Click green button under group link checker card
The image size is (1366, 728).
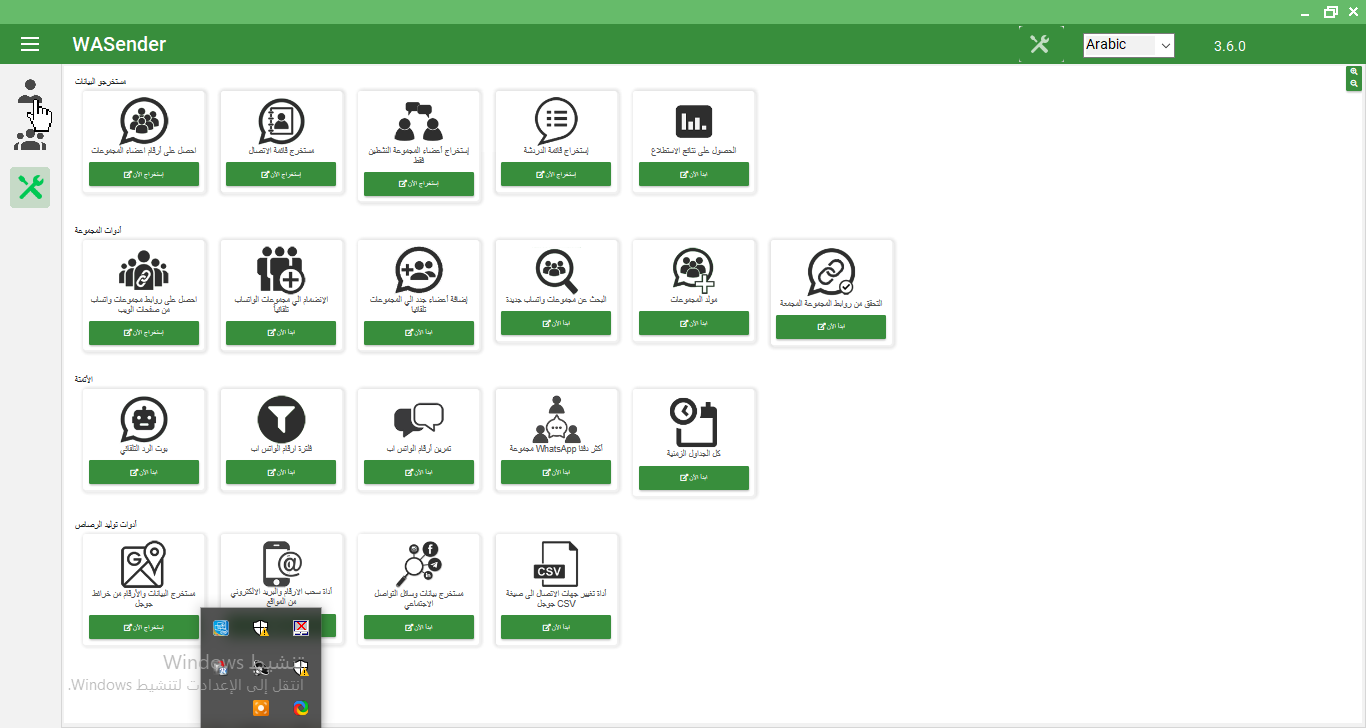click(x=831, y=327)
